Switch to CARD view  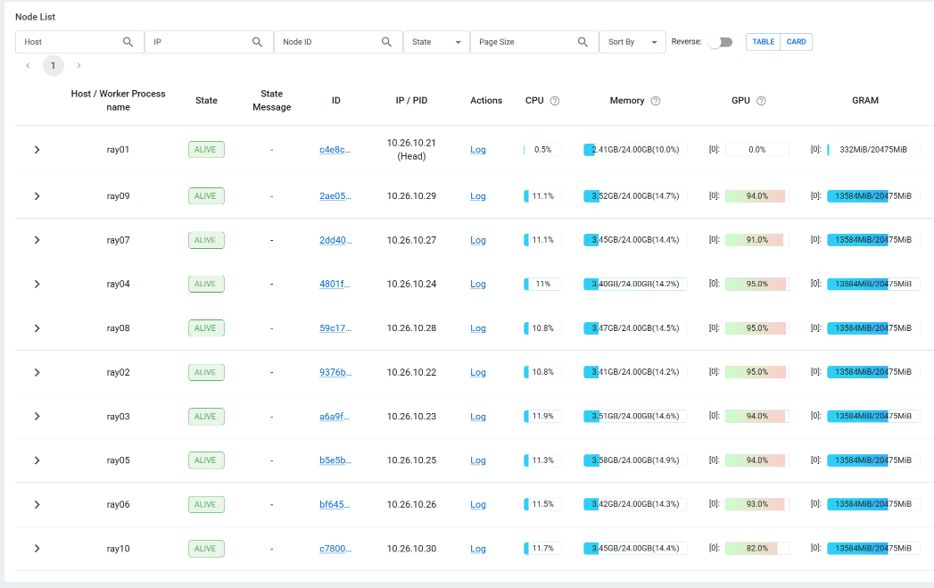[x=796, y=42]
